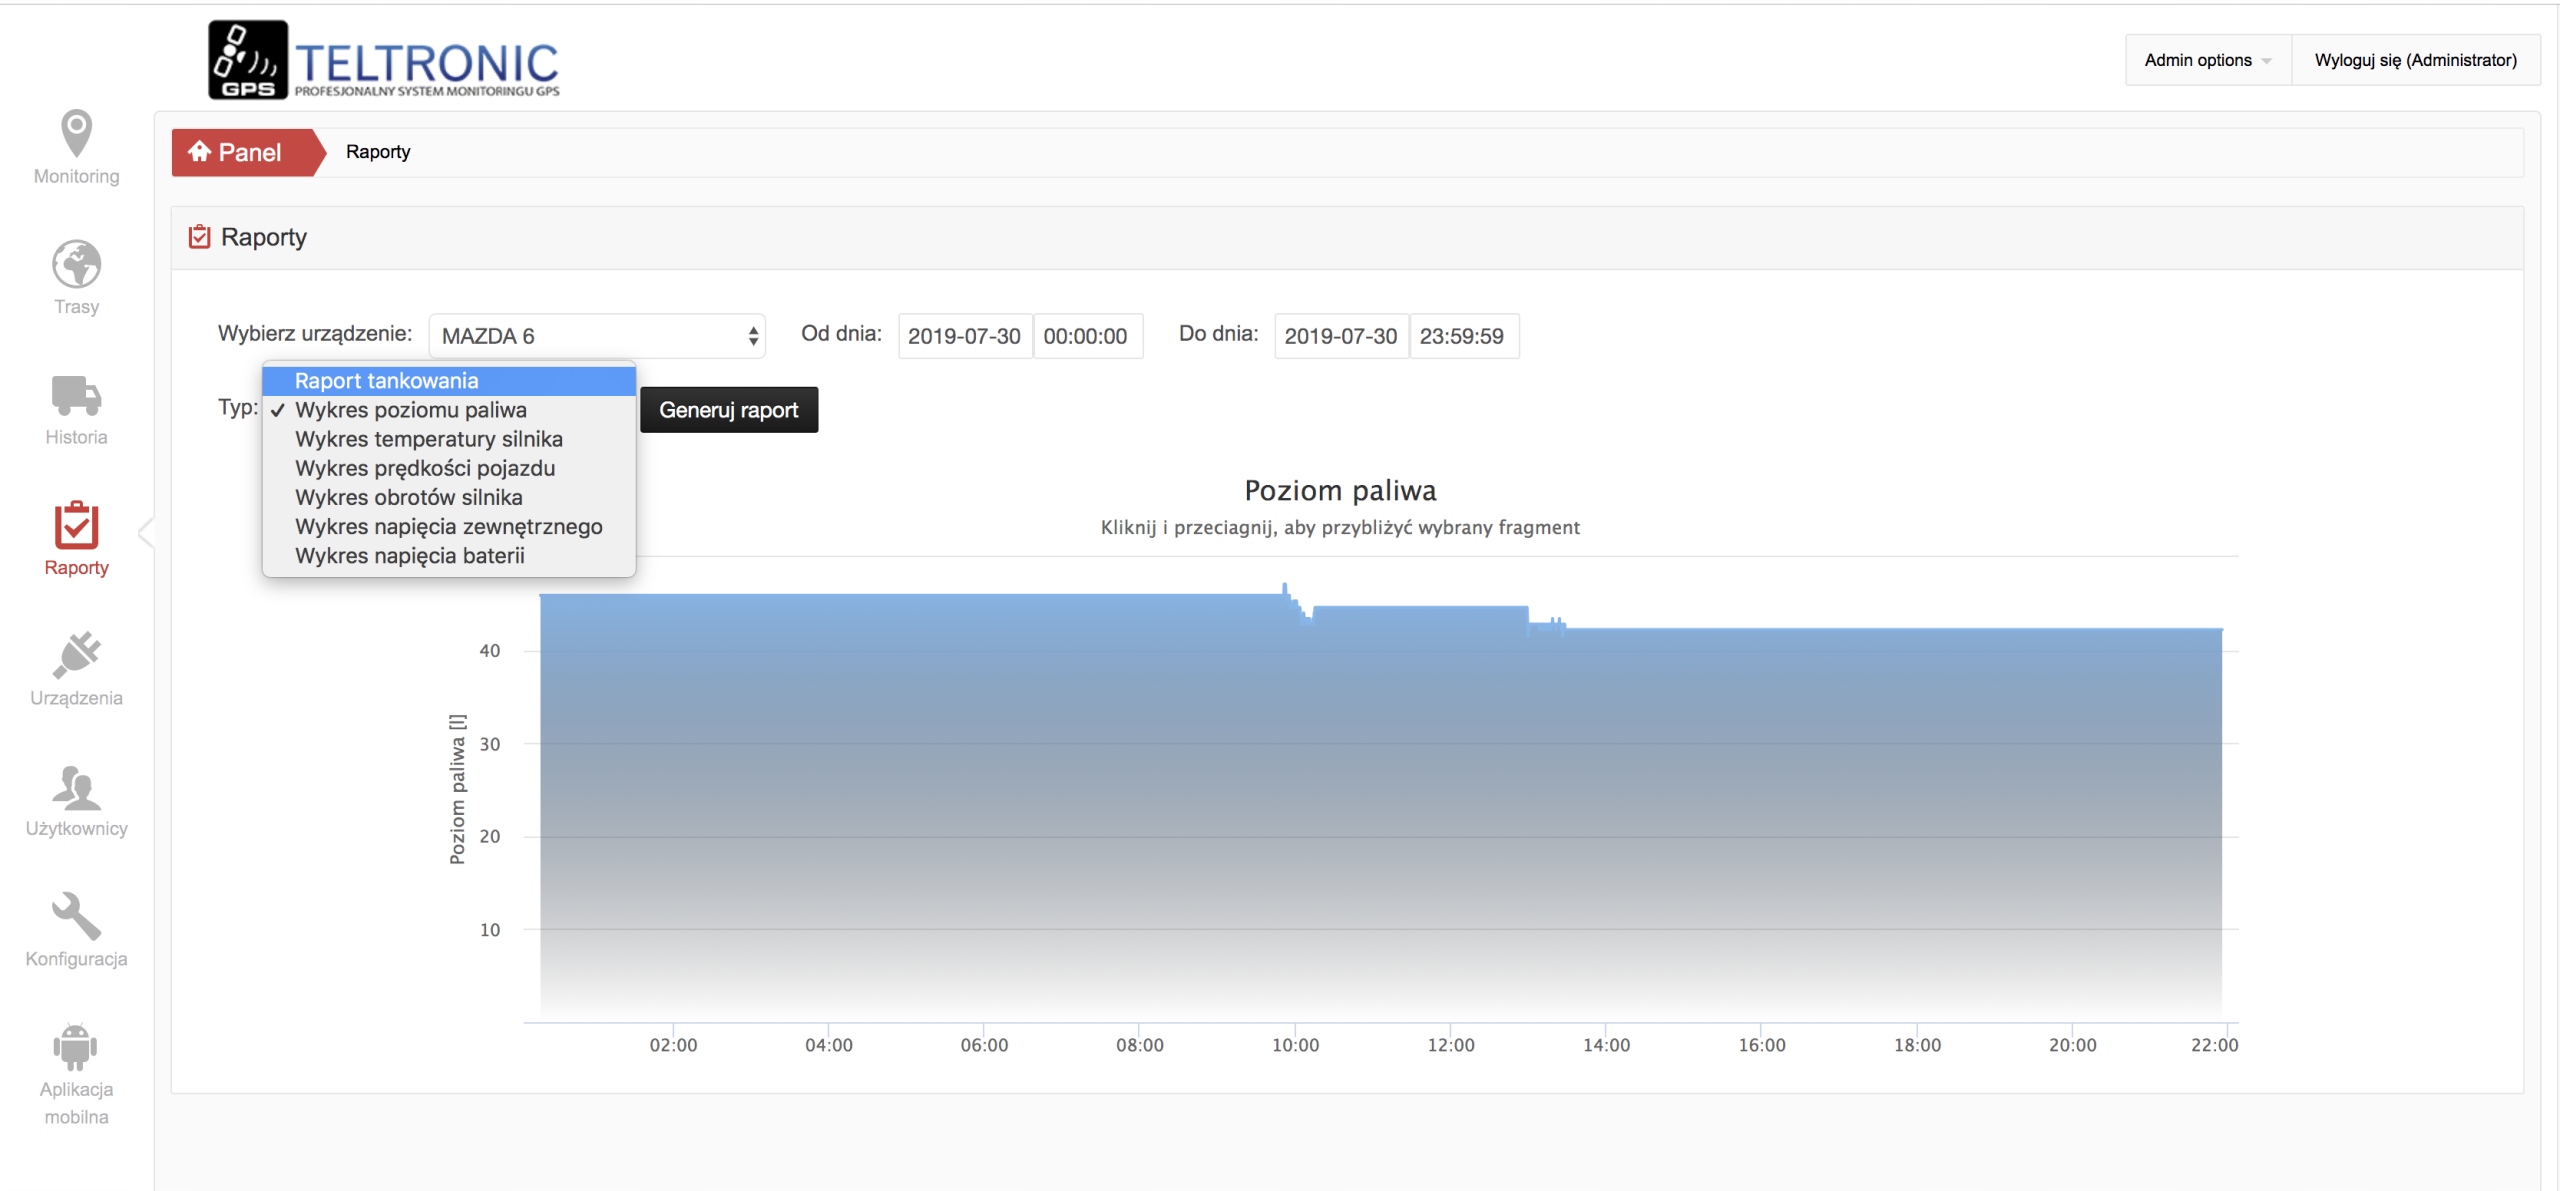Click the Panel breadcrumb home button

click(237, 152)
